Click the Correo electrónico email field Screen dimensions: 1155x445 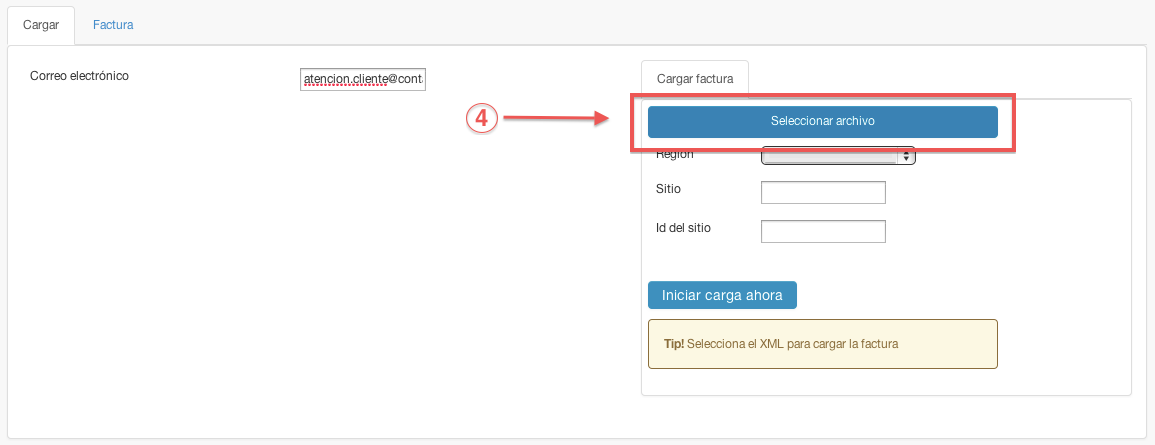click(x=363, y=79)
